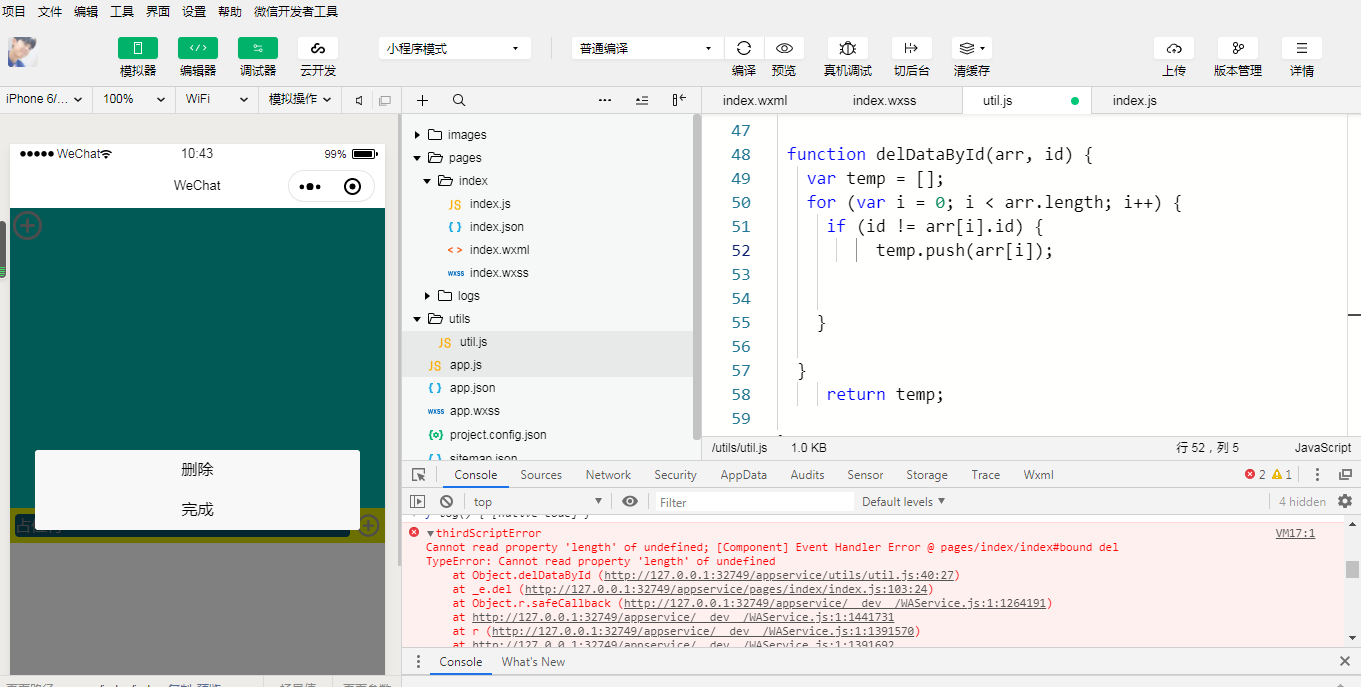Switch to the Sources devtools tab
The height and width of the screenshot is (687, 1361).
coord(541,475)
